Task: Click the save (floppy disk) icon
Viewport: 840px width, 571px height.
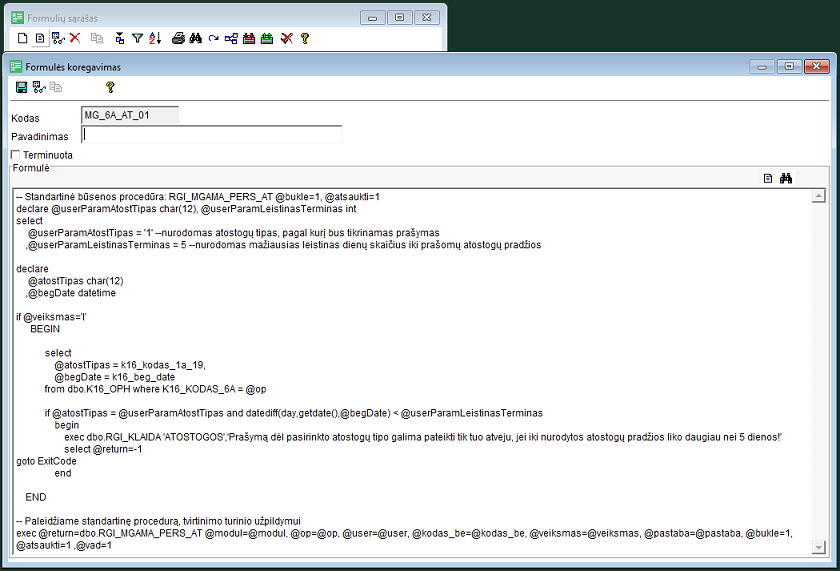Action: coord(21,87)
